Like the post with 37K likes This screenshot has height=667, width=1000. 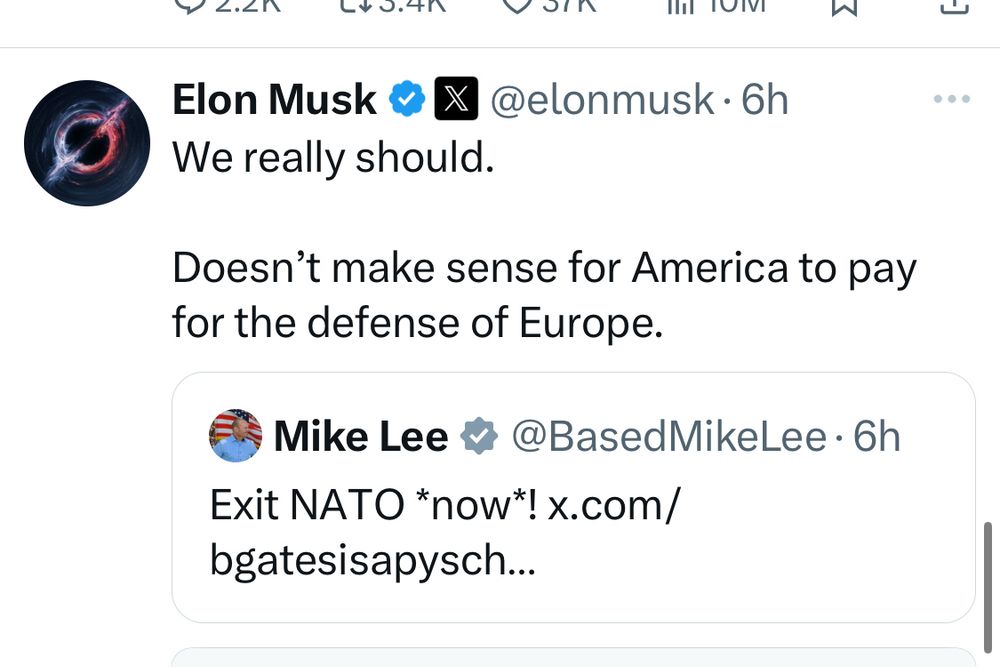click(x=517, y=5)
